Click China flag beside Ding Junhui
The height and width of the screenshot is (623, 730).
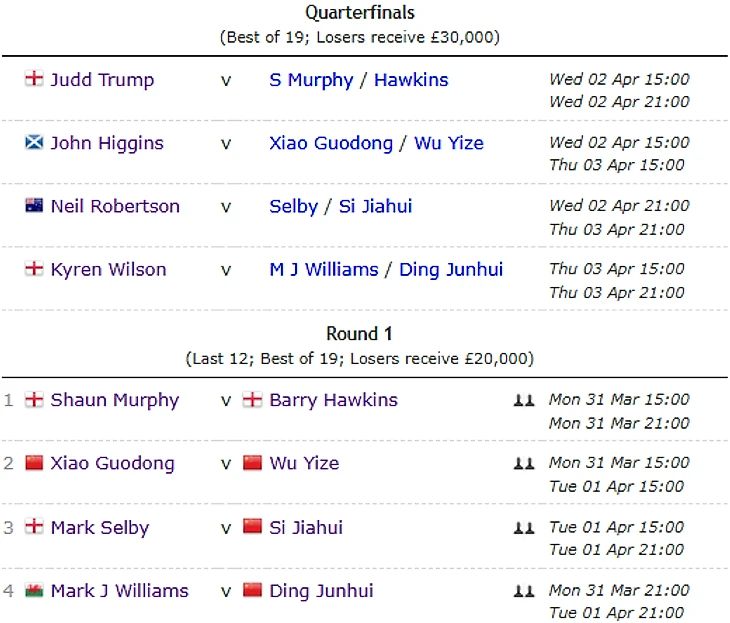253,590
